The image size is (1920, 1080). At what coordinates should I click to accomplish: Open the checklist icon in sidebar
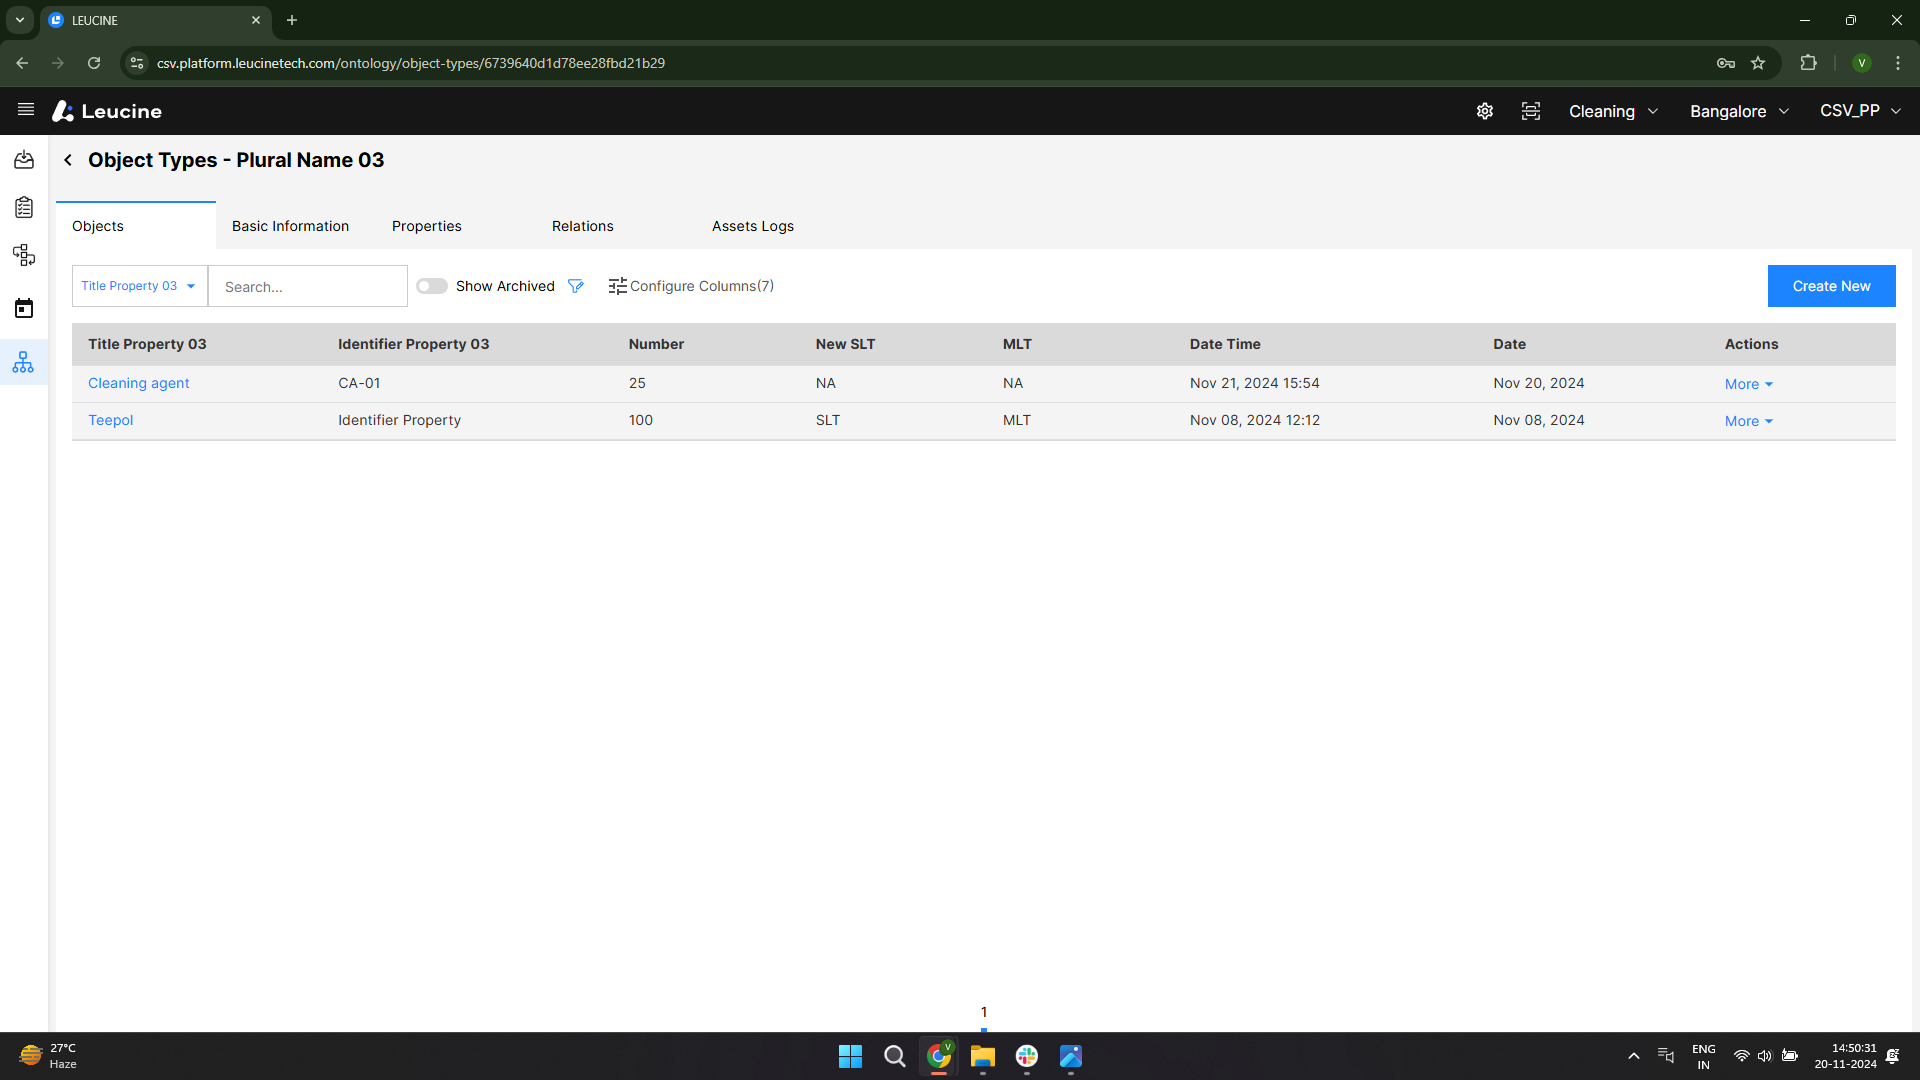click(23, 207)
